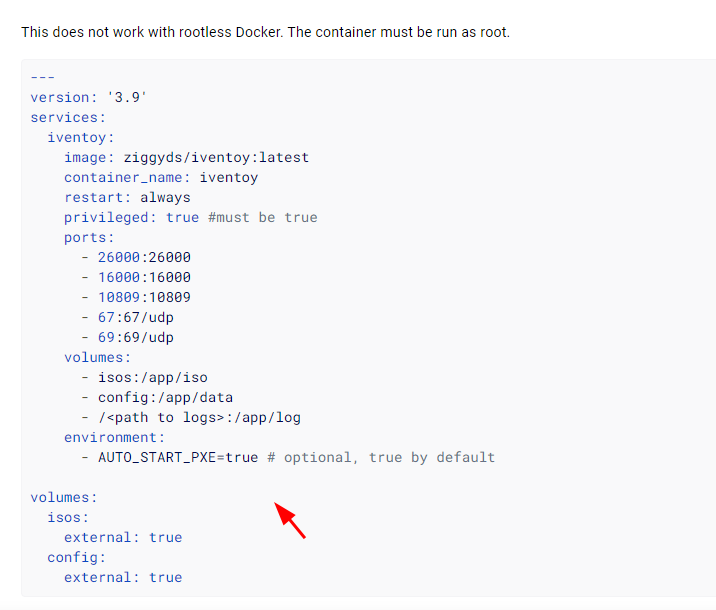Click the version '3.9' line

point(89,97)
